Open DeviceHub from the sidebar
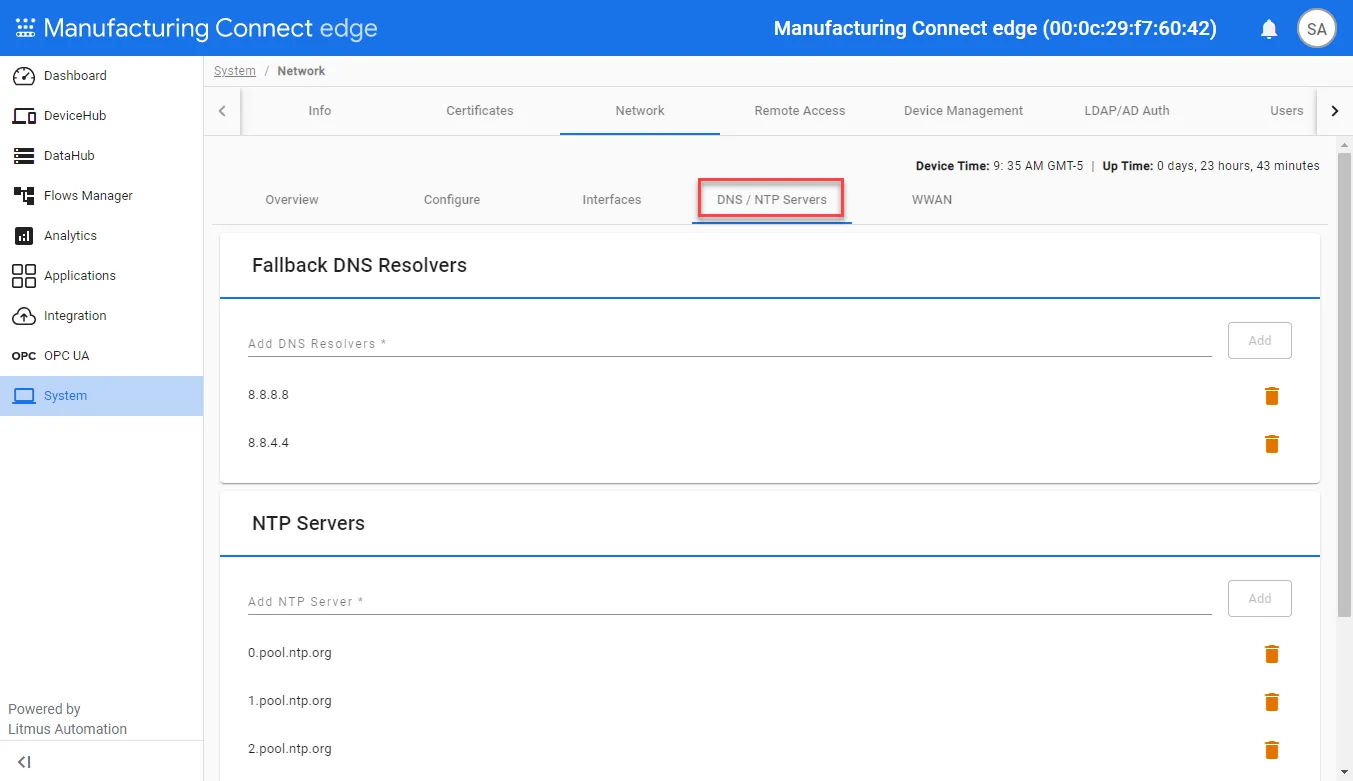This screenshot has width=1353, height=781. click(101, 116)
